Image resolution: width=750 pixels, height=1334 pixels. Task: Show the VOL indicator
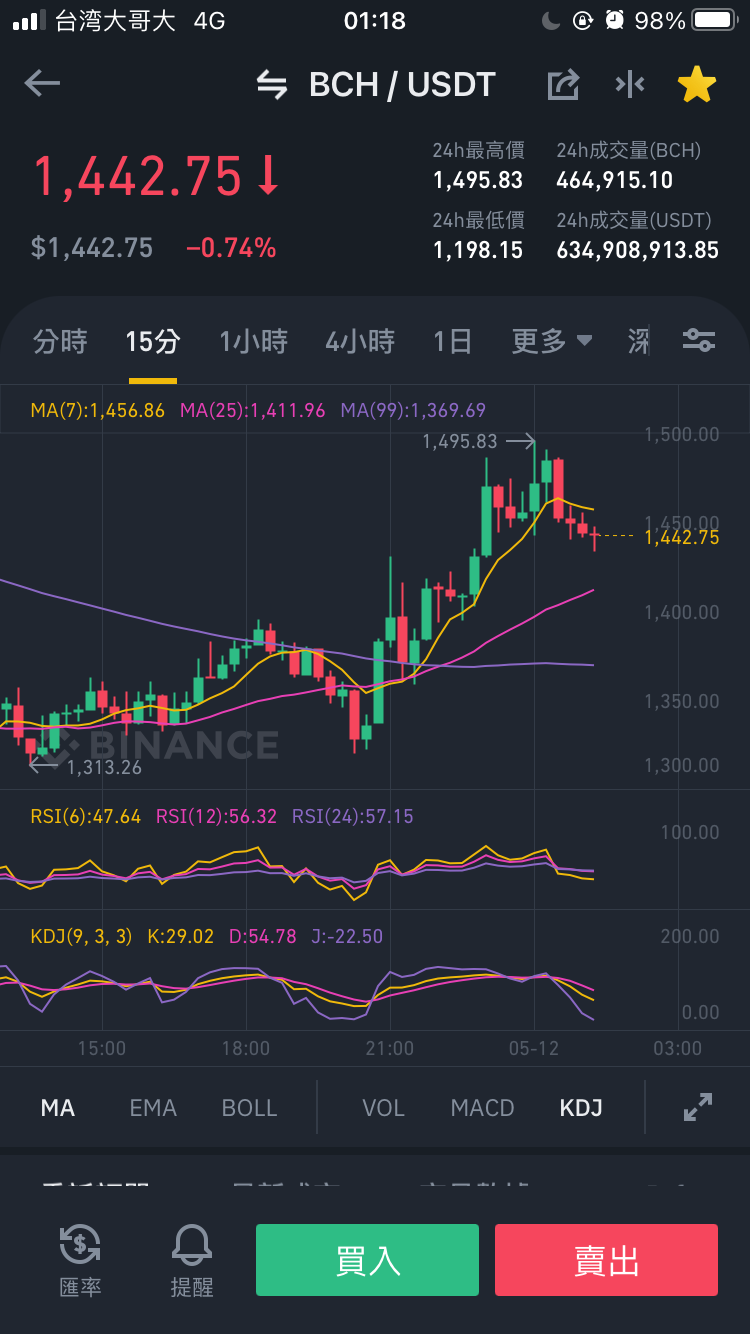(383, 1108)
